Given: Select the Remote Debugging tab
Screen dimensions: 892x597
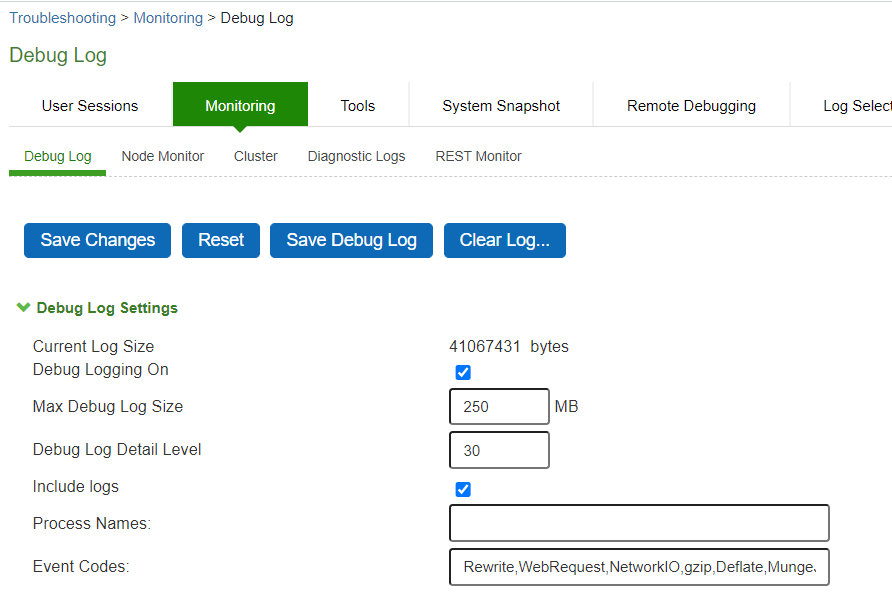Looking at the screenshot, I should point(691,104).
